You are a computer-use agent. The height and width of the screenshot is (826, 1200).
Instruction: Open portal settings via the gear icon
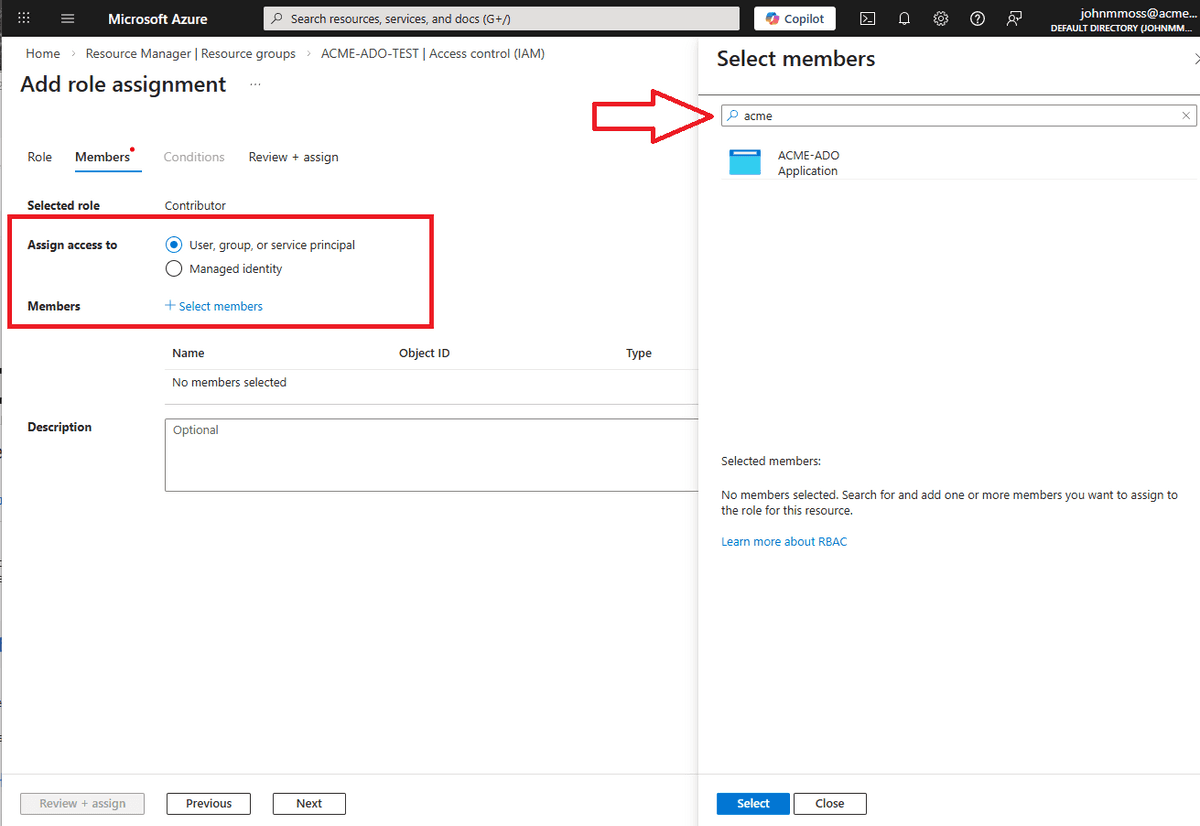pyautogui.click(x=940, y=18)
